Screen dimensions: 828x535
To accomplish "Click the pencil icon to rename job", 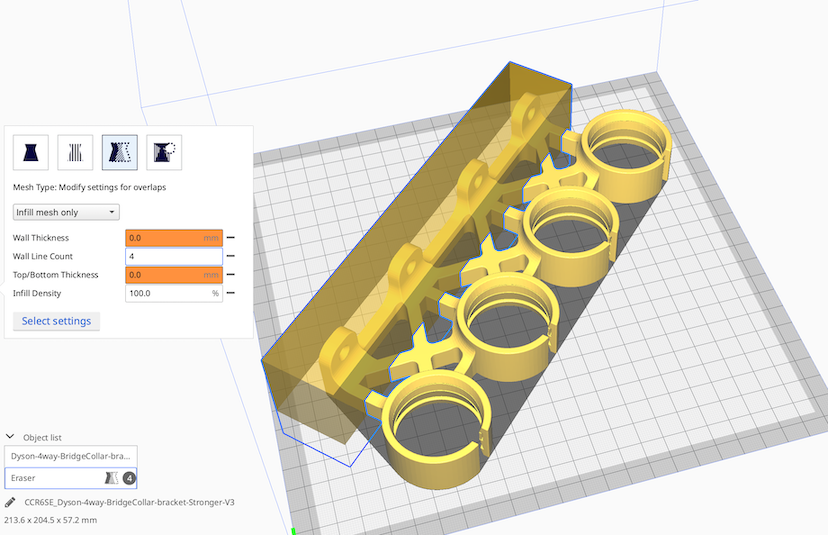I will tap(10, 502).
